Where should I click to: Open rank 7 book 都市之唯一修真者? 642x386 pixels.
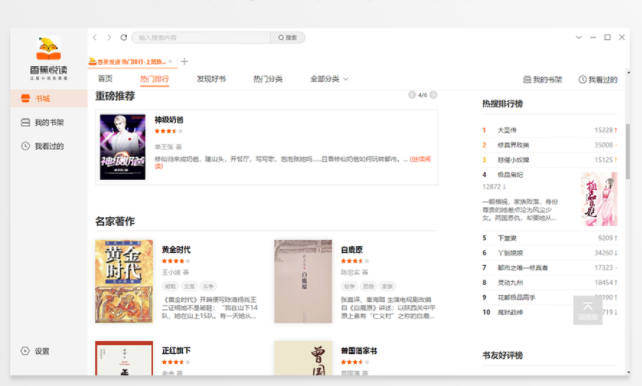[522, 267]
